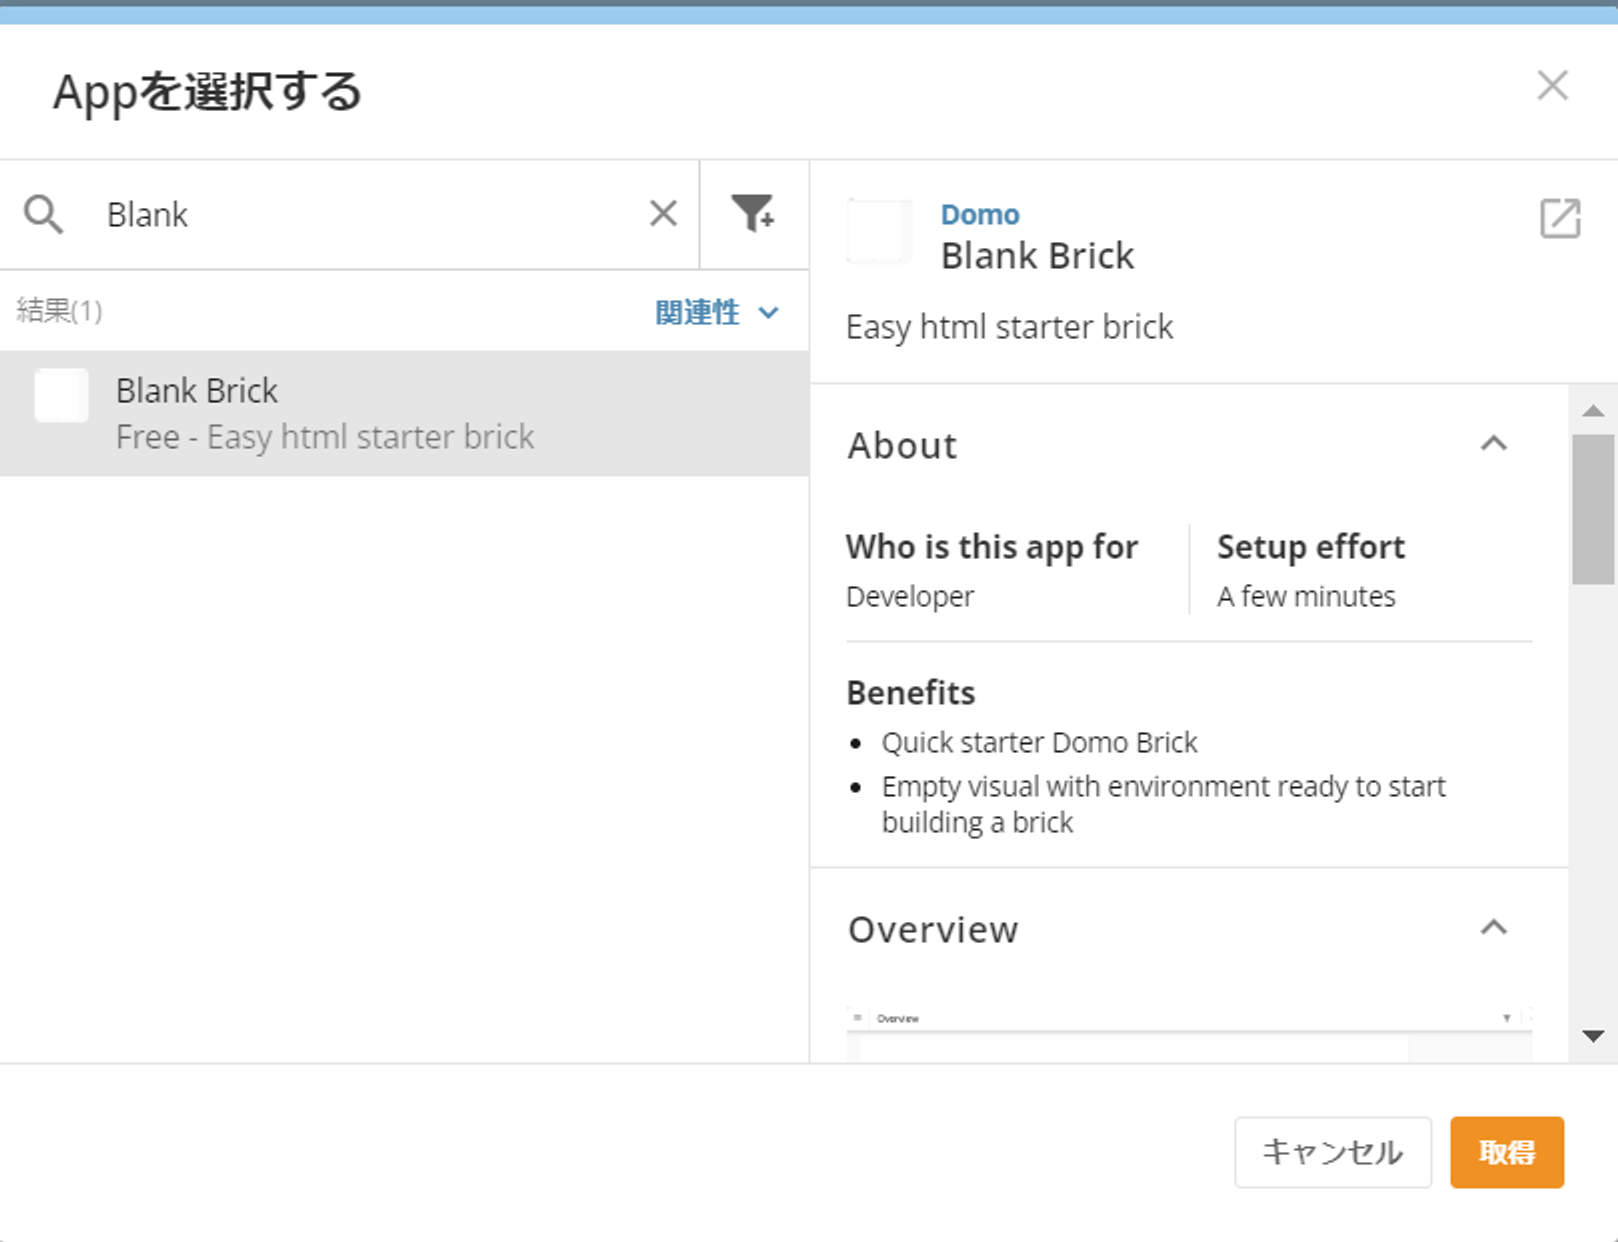
Task: Collapse the About section
Action: click(1494, 443)
